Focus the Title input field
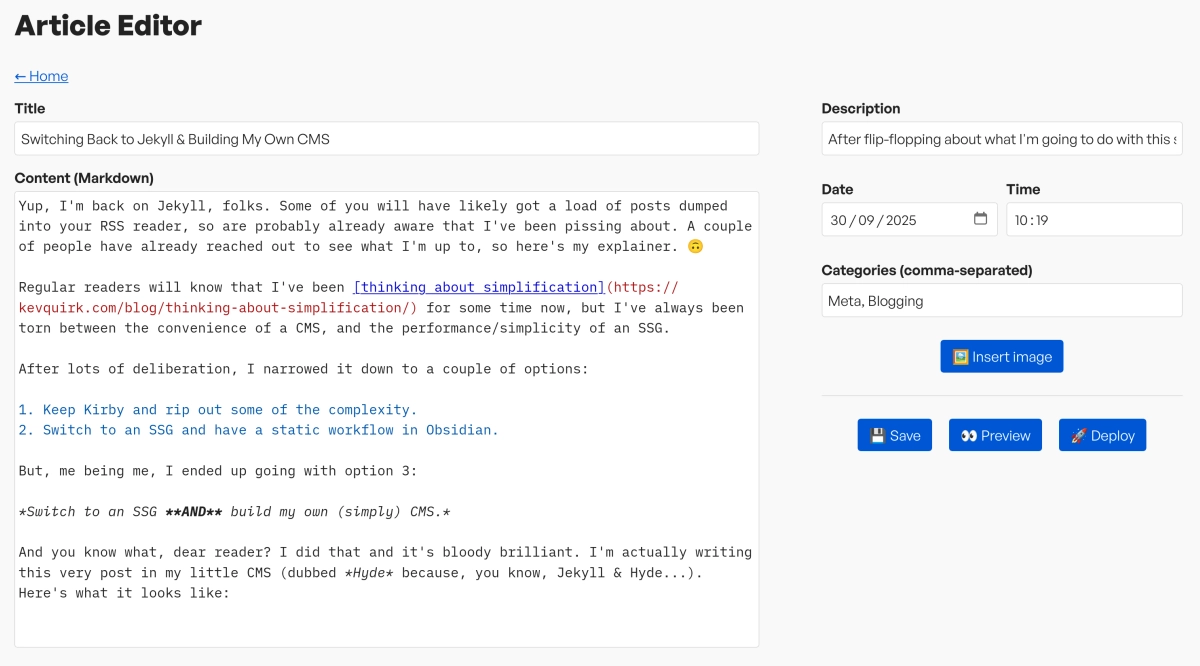Viewport: 1200px width, 666px height. (386, 139)
